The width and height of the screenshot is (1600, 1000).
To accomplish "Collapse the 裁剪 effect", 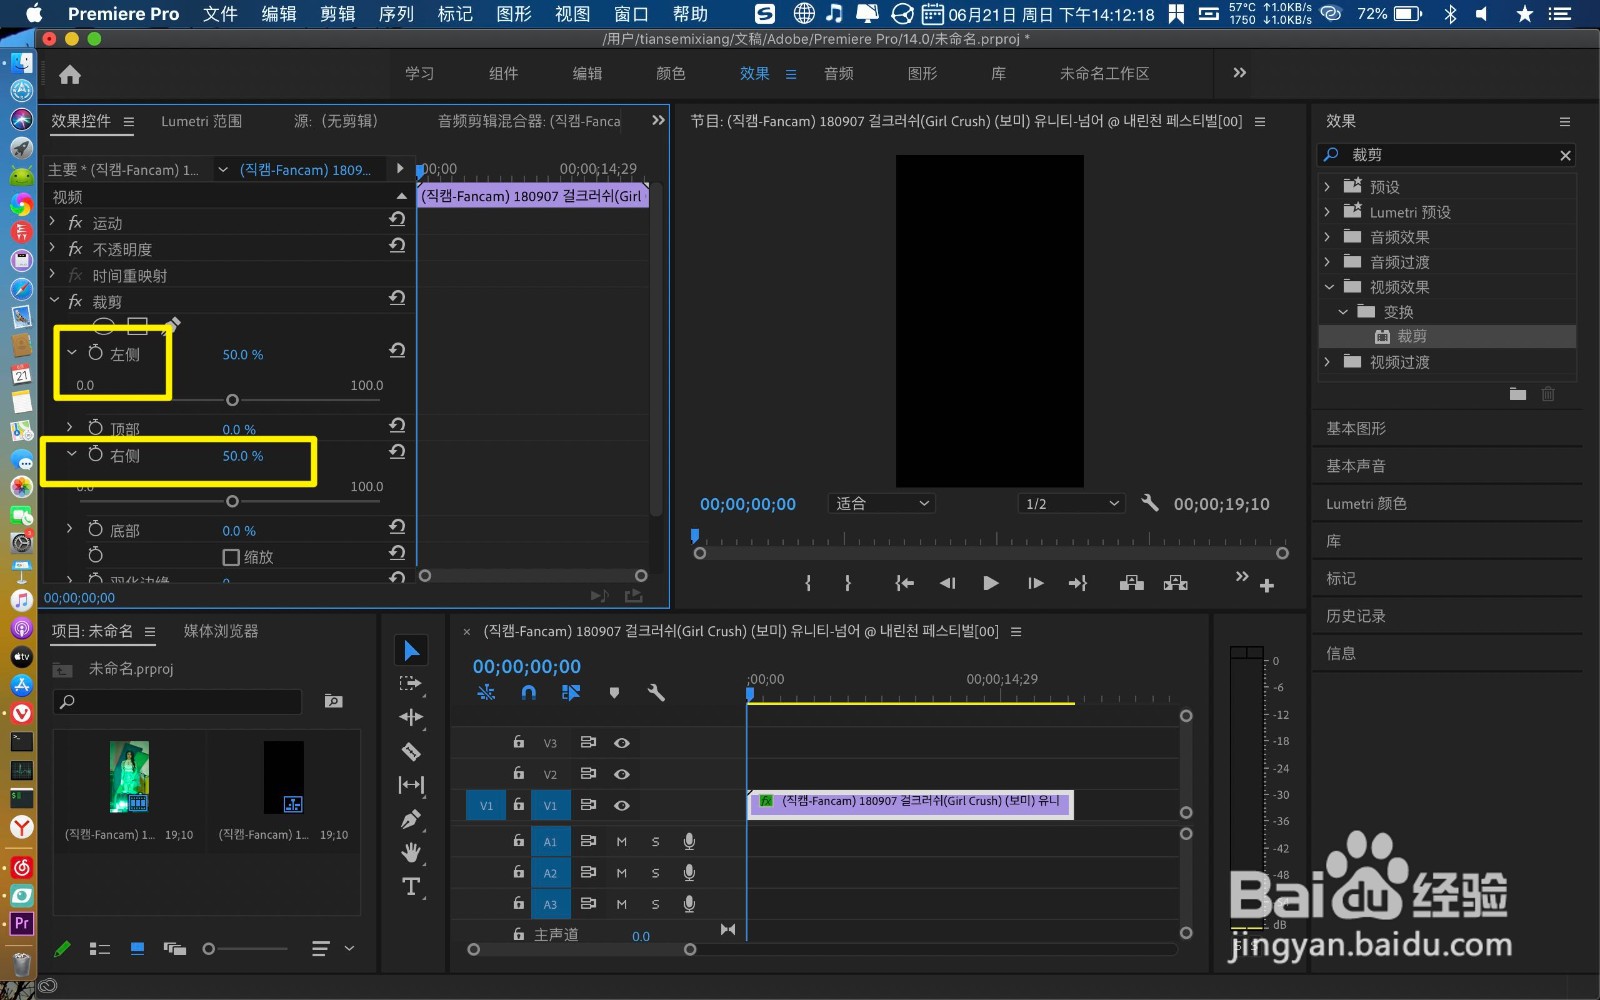I will coord(54,300).
